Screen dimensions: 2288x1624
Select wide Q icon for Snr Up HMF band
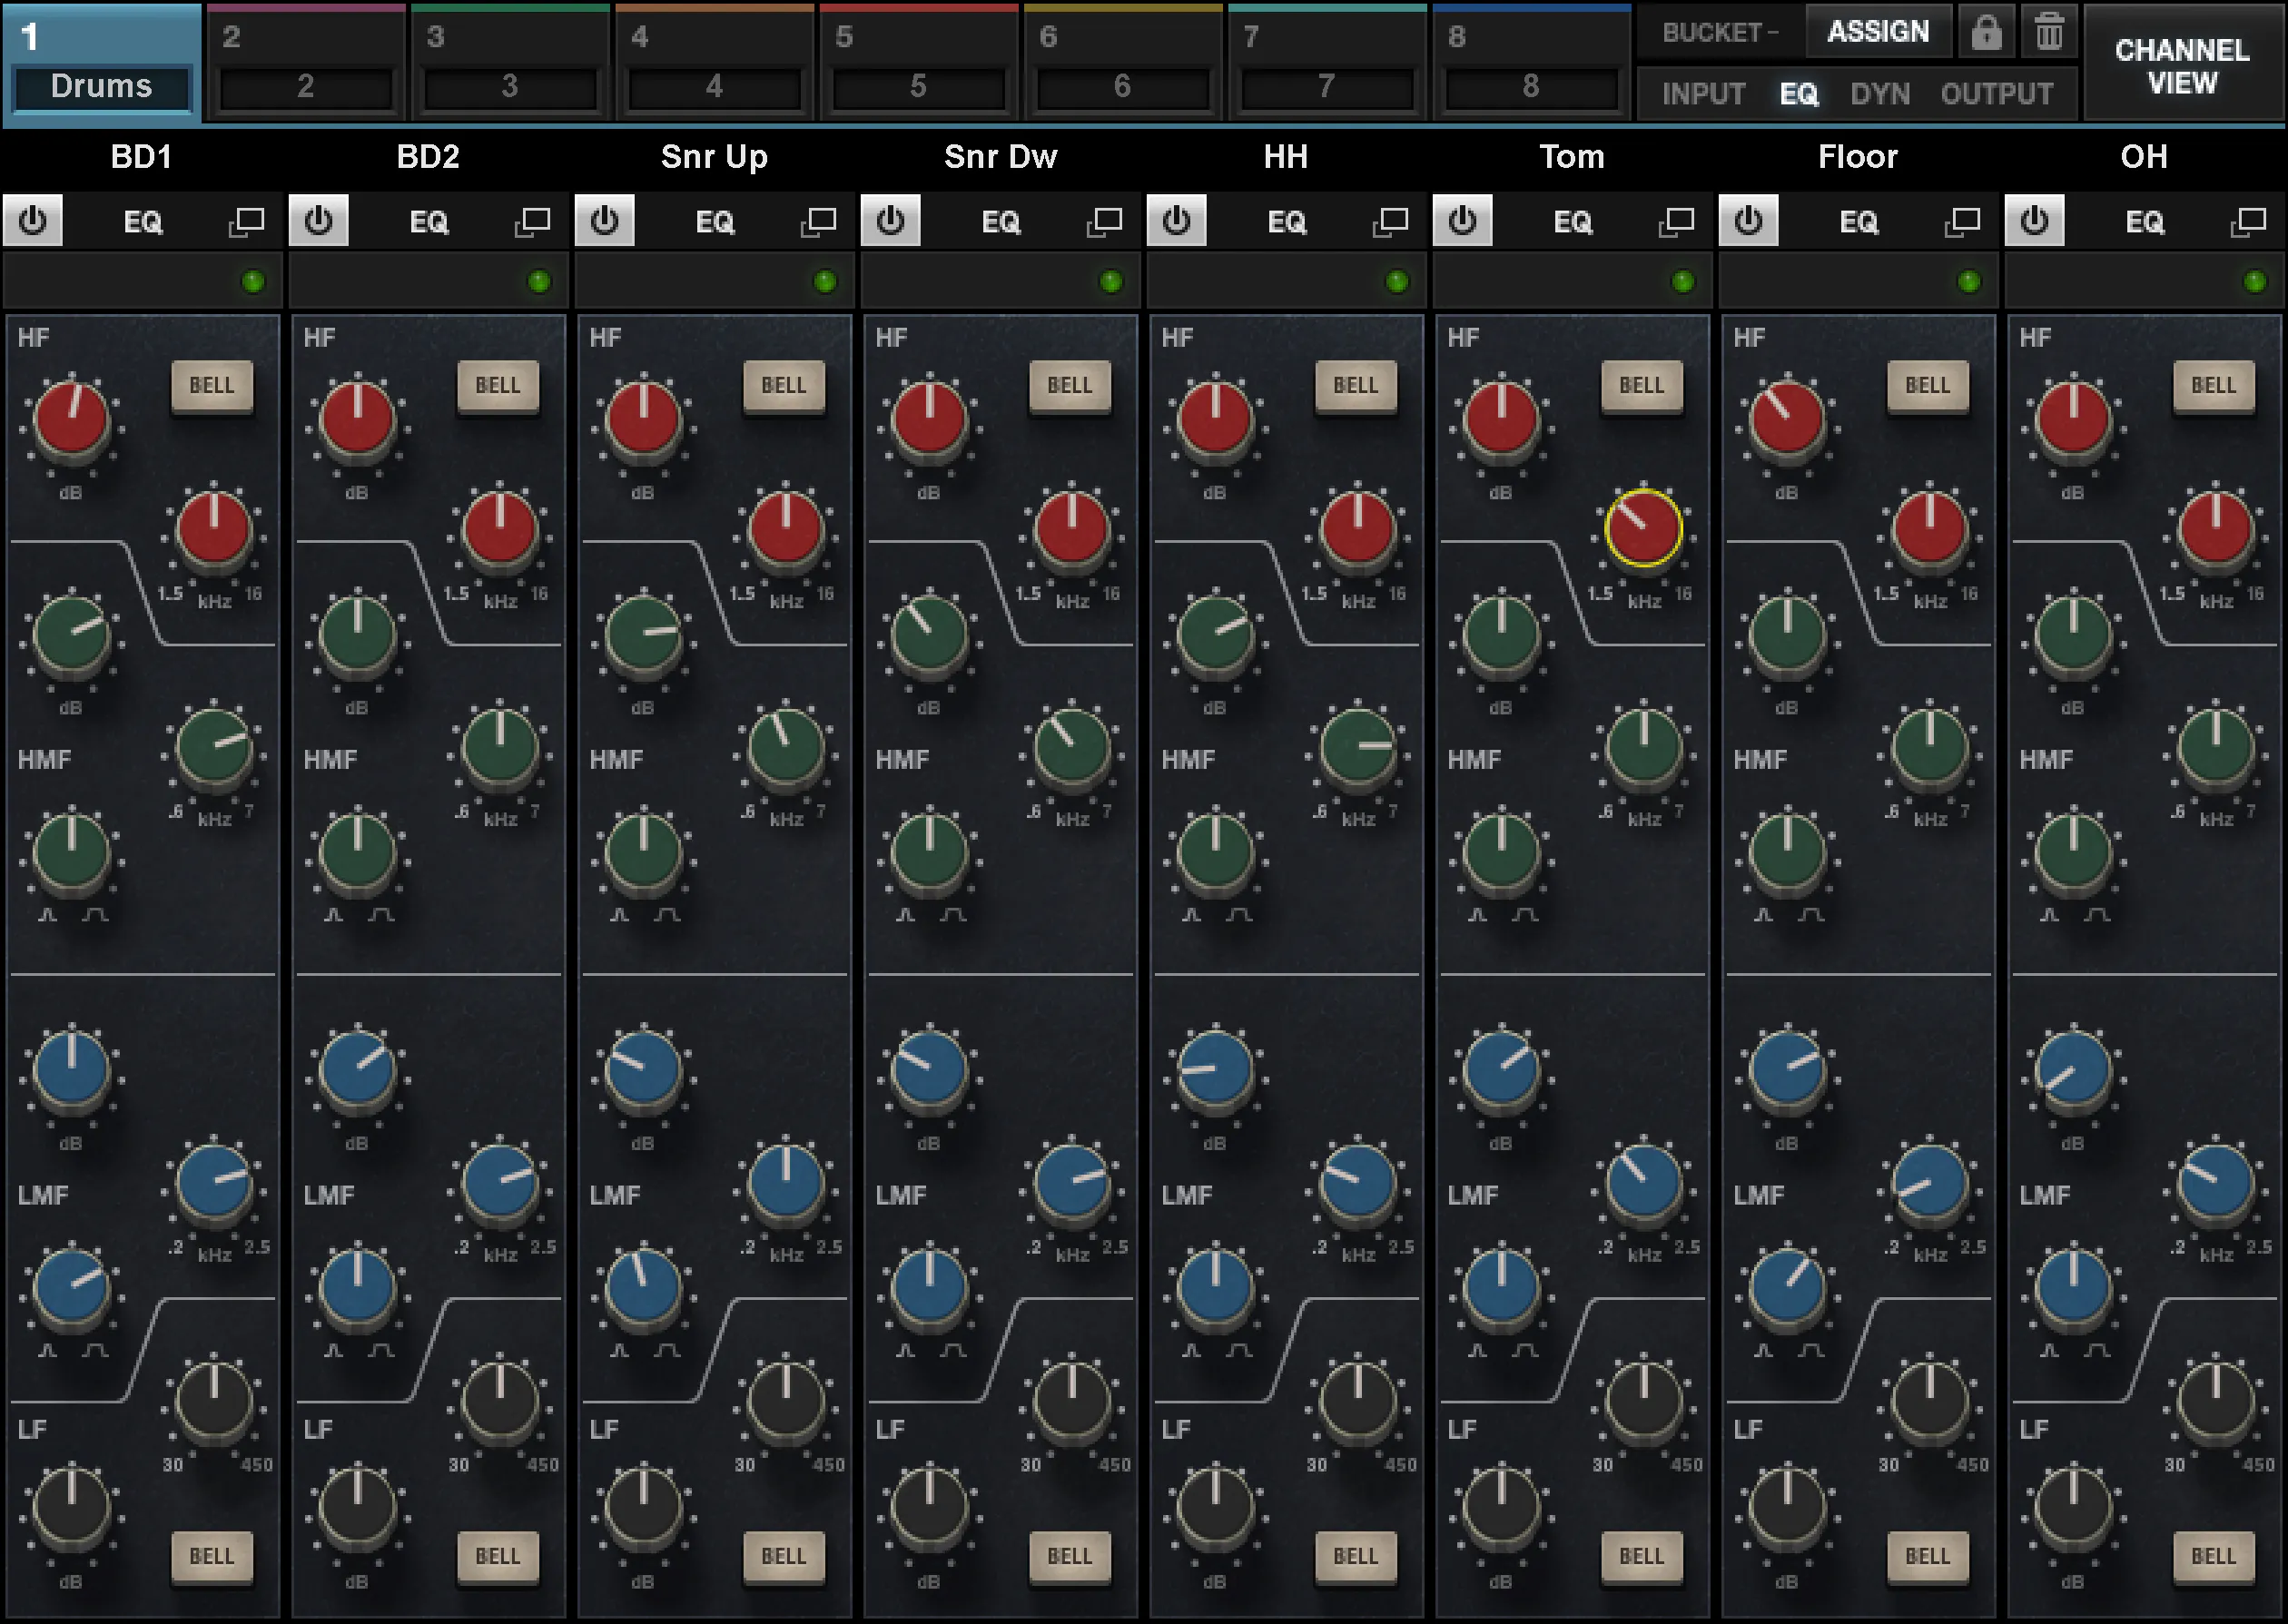pyautogui.click(x=667, y=915)
